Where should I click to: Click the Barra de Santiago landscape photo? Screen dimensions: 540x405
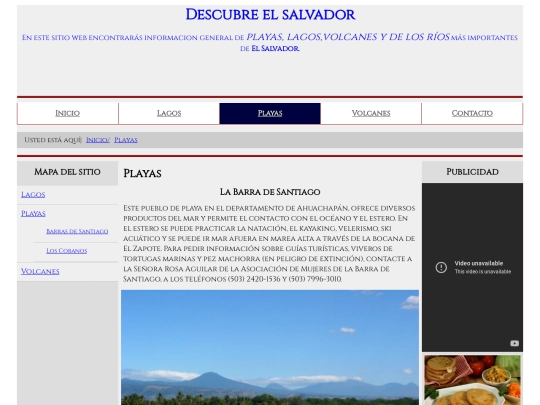(x=270, y=347)
